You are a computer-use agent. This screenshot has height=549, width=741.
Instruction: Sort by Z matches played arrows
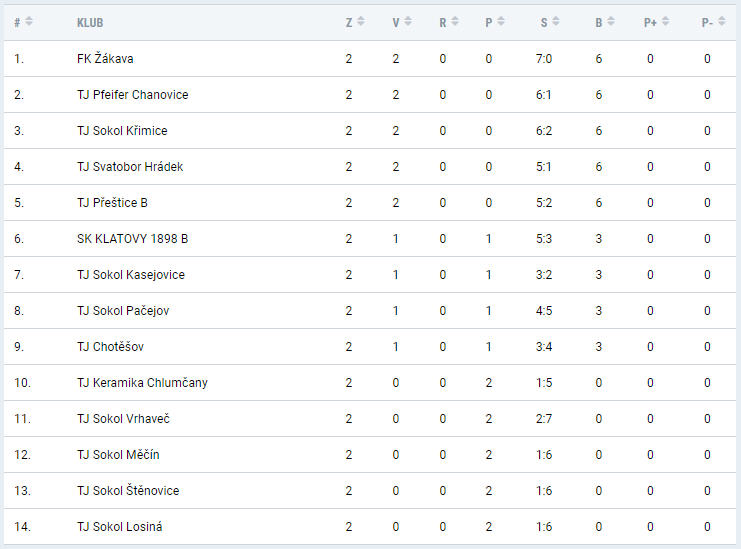[x=361, y=22]
